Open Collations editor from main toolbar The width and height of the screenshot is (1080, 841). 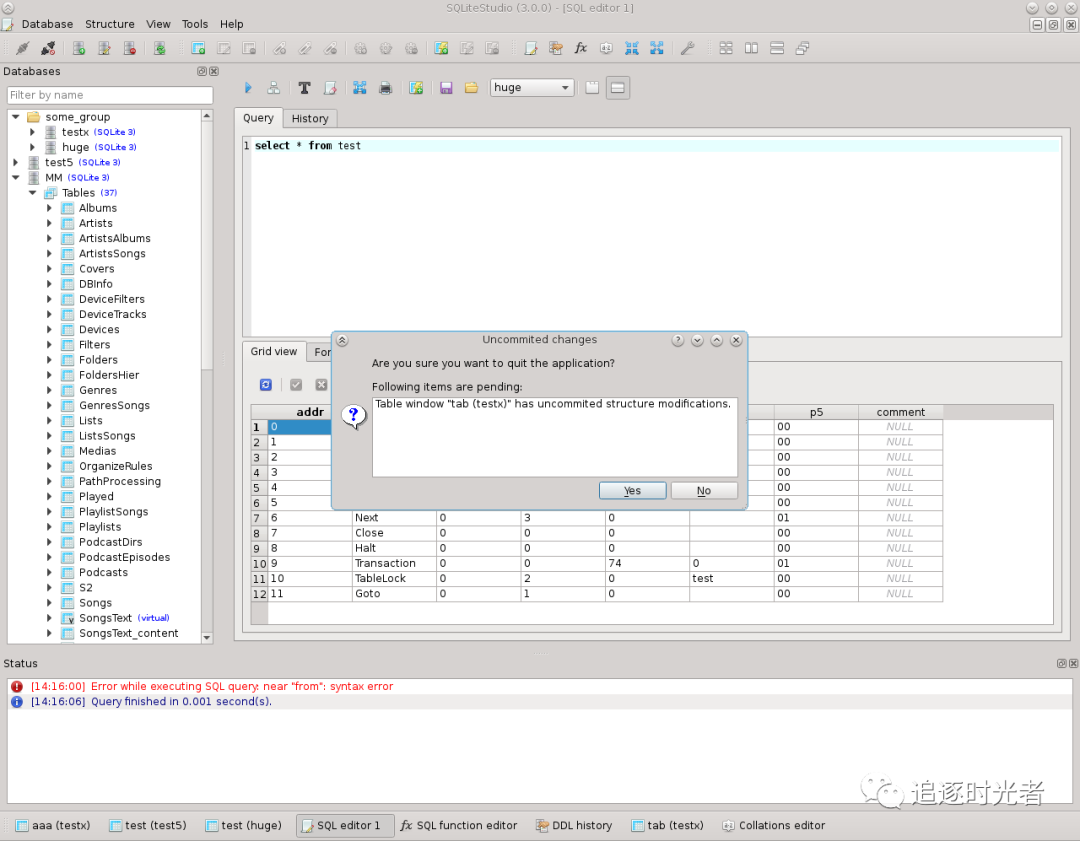606,48
